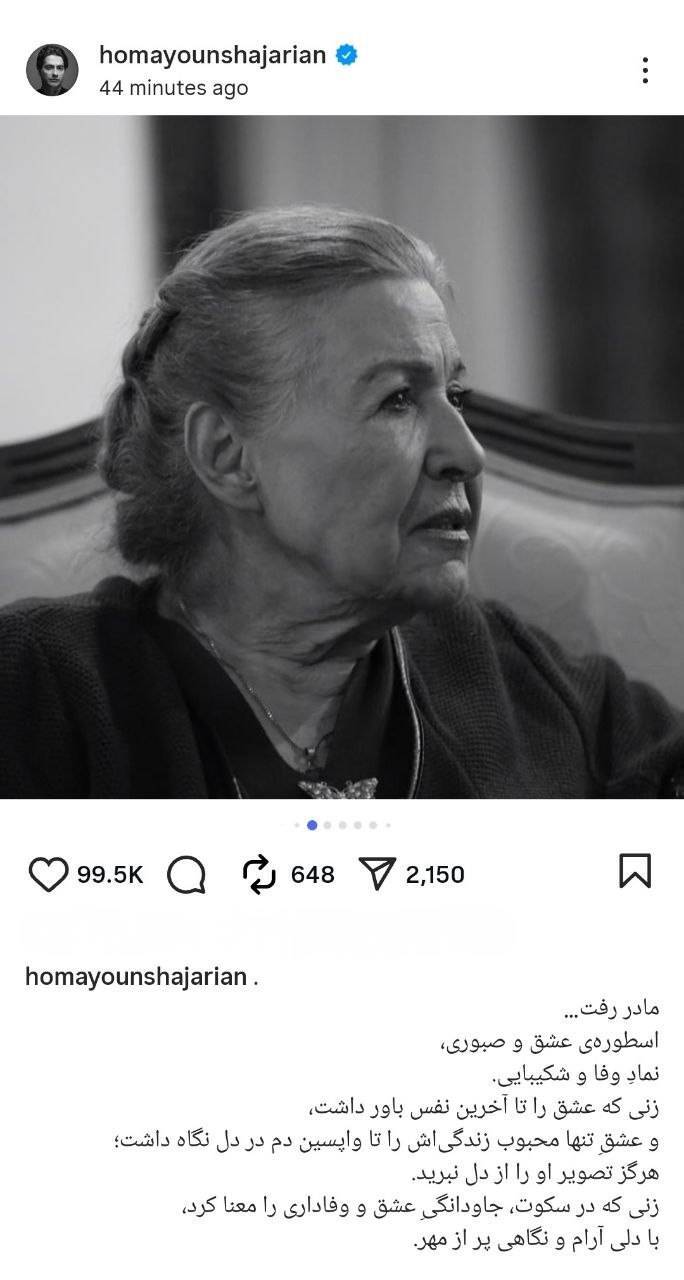Repost using the circular arrows icon
The image size is (684, 1280).
coord(259,875)
